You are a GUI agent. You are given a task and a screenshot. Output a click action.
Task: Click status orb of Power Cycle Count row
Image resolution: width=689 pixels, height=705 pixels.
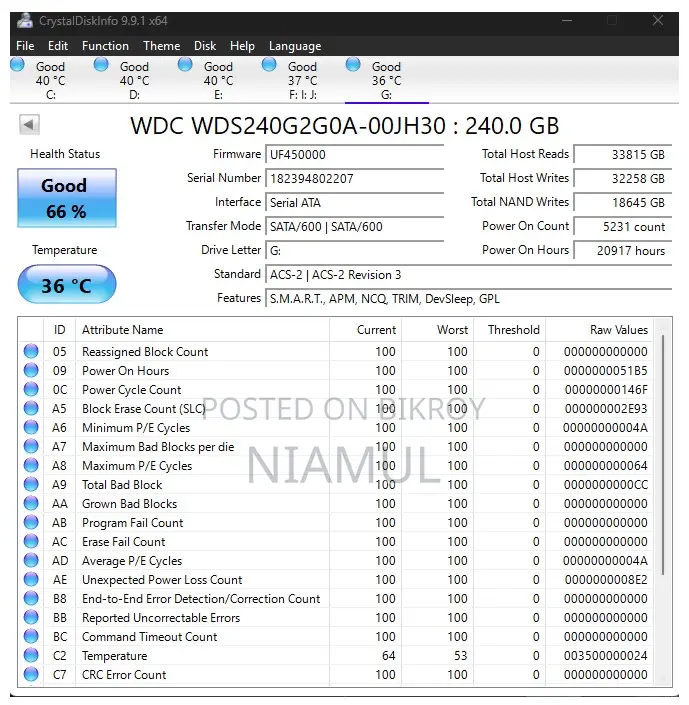(x=31, y=389)
